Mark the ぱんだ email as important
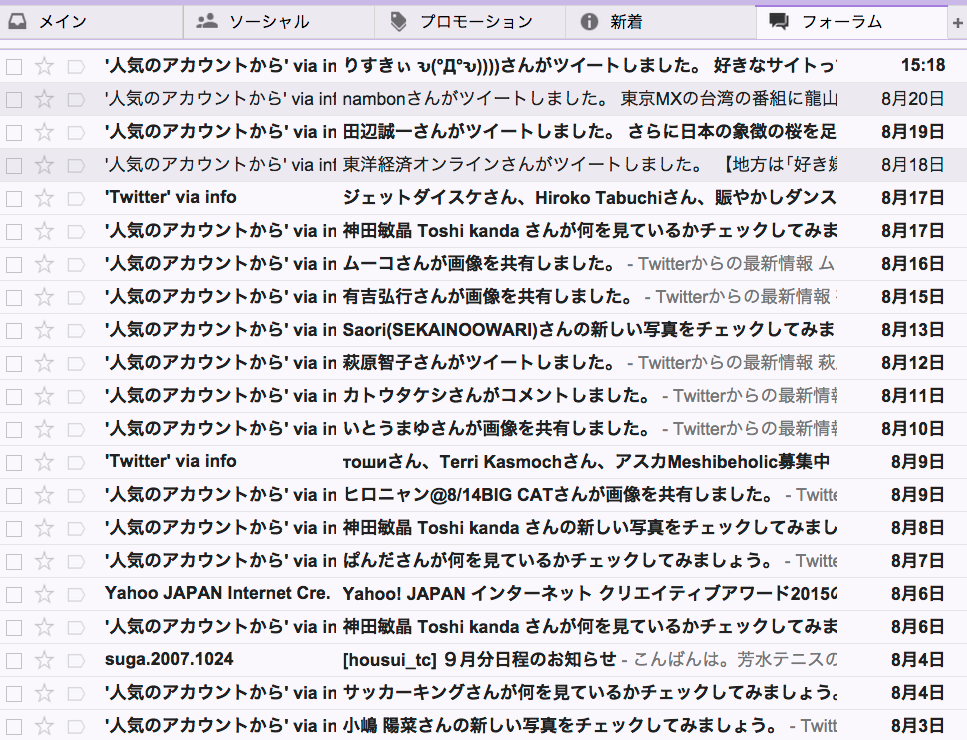Image resolution: width=967 pixels, height=740 pixels. point(76,561)
